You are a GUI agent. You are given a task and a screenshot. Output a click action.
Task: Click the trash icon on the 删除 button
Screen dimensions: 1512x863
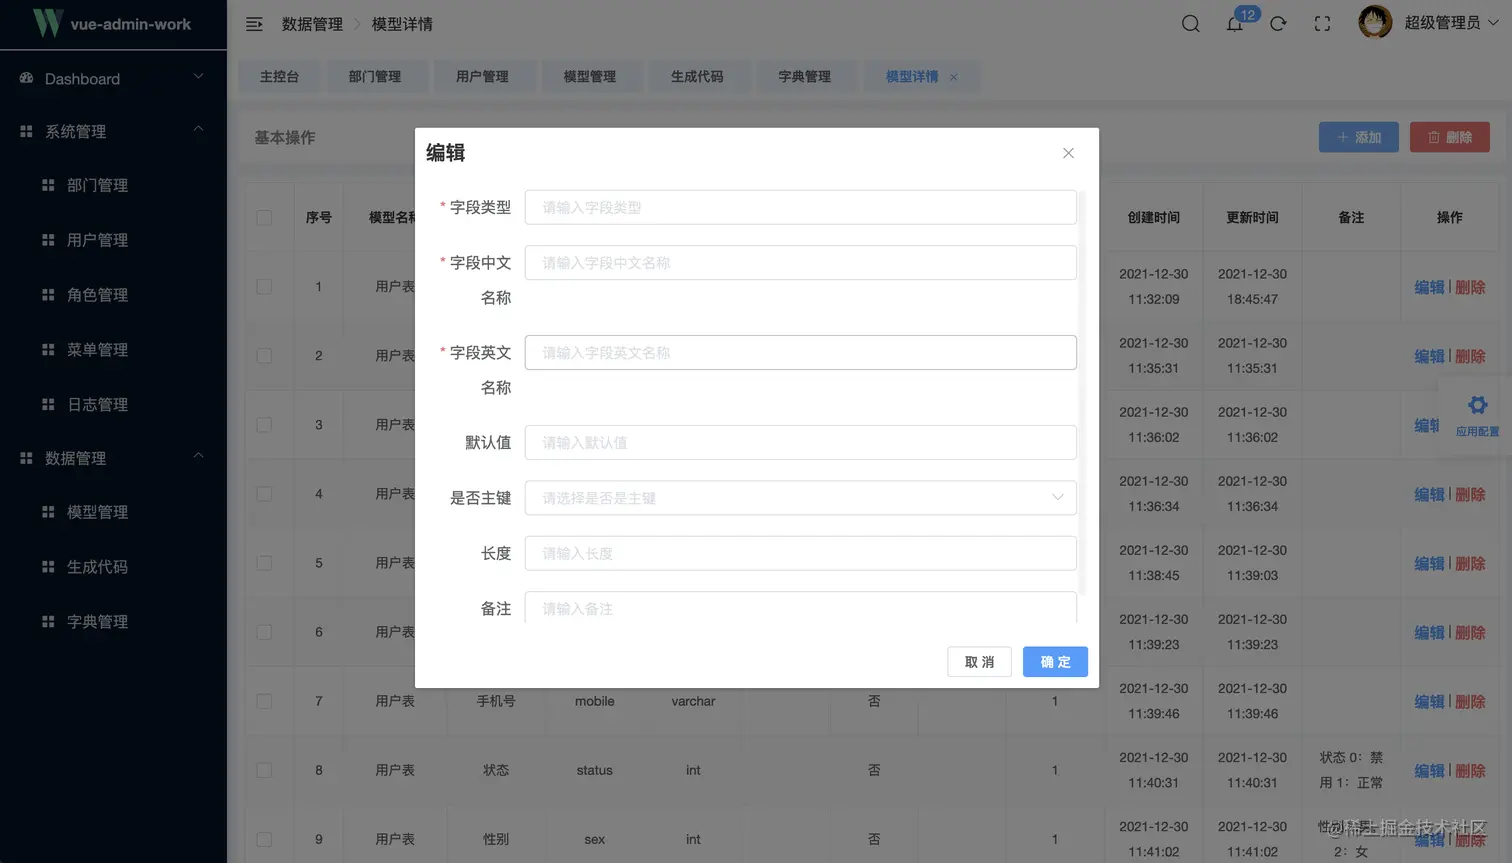click(x=1434, y=137)
